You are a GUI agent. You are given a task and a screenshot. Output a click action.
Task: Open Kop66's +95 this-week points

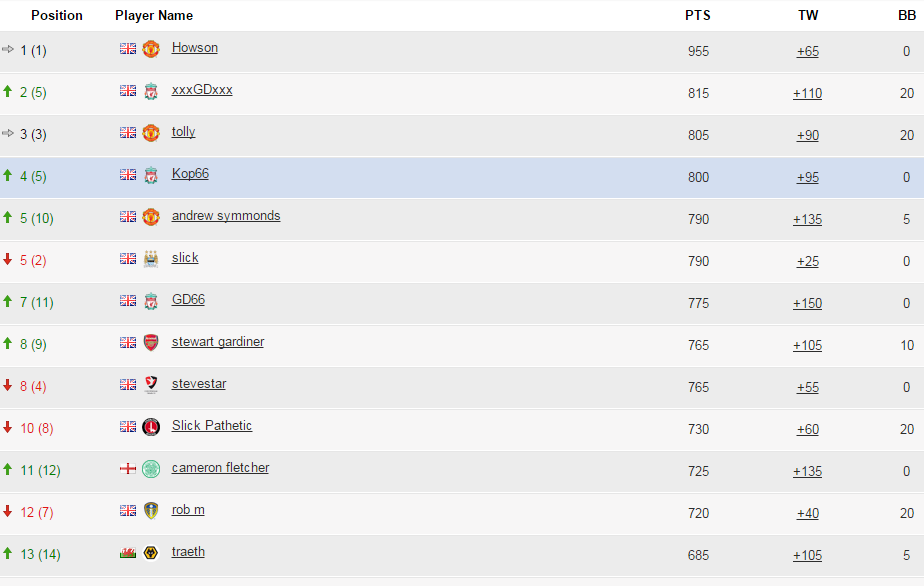point(807,177)
